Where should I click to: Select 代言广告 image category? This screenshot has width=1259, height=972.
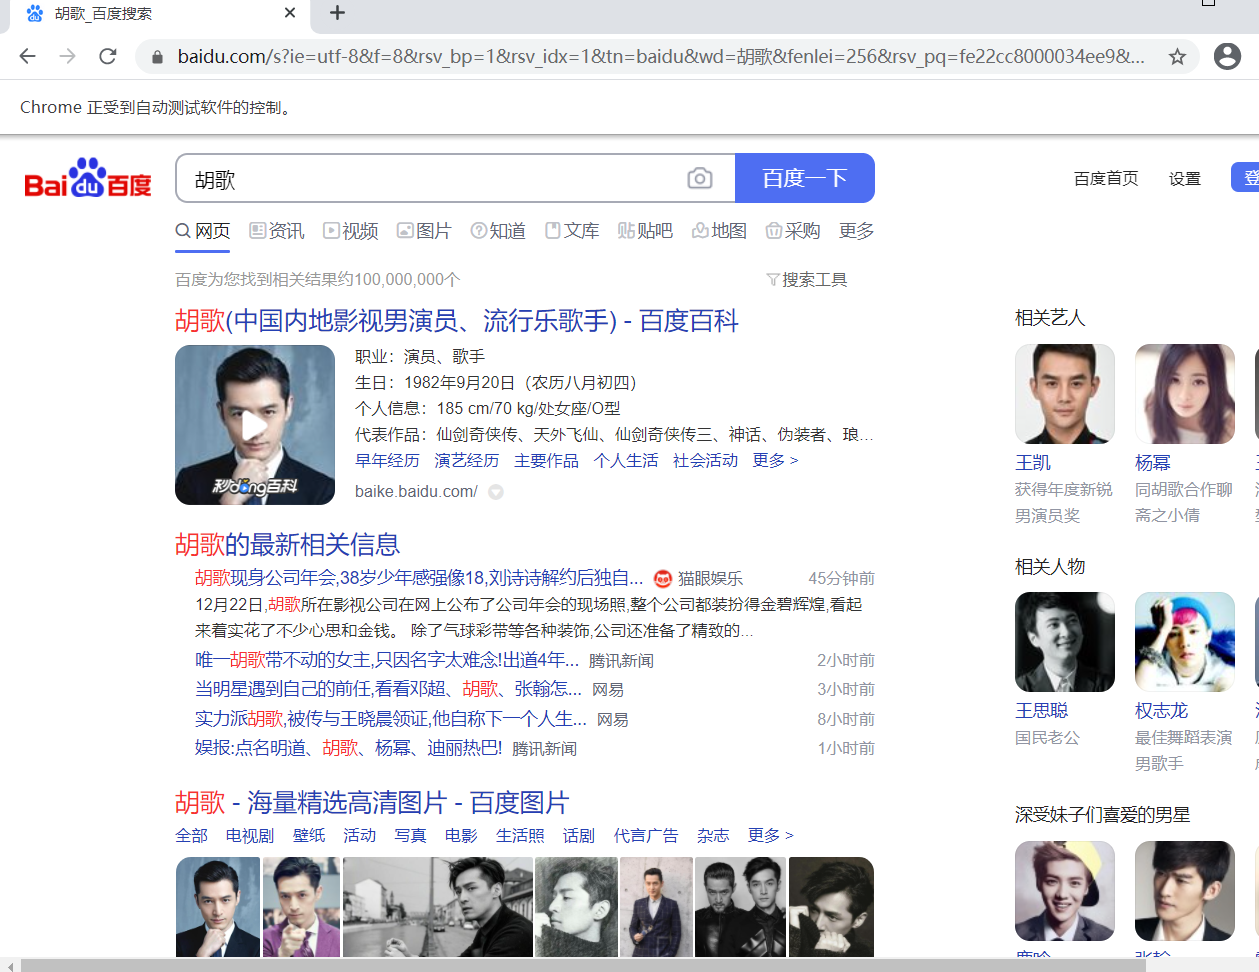pos(646,836)
